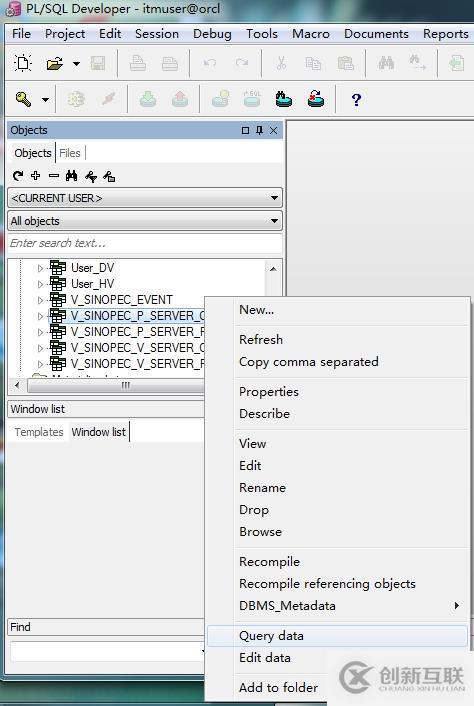Click the Open folder toolbar icon
Viewport: 474px width, 706px height.
tap(54, 63)
